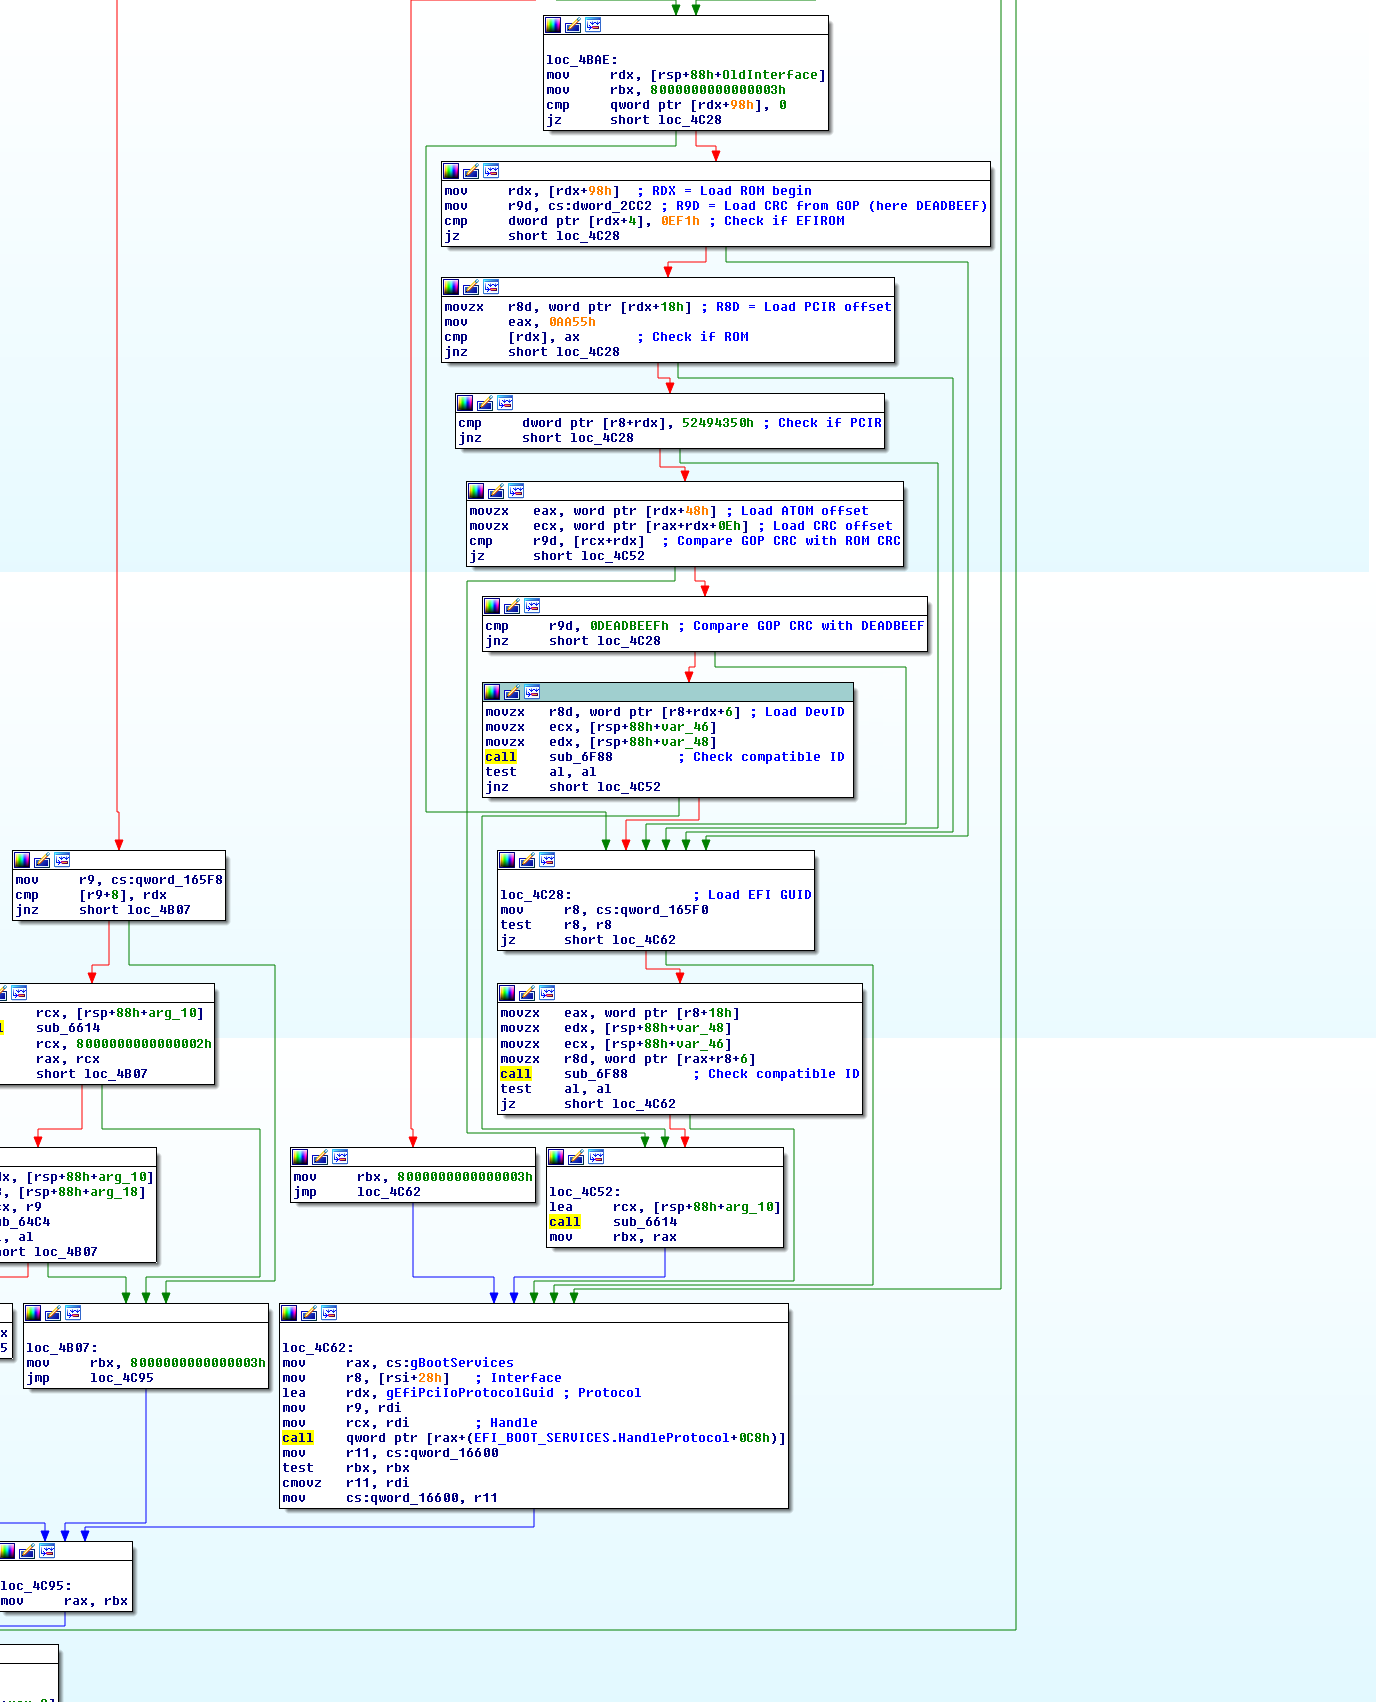Click 'sub_6F88' in the Load DevID block

pyautogui.click(x=581, y=757)
